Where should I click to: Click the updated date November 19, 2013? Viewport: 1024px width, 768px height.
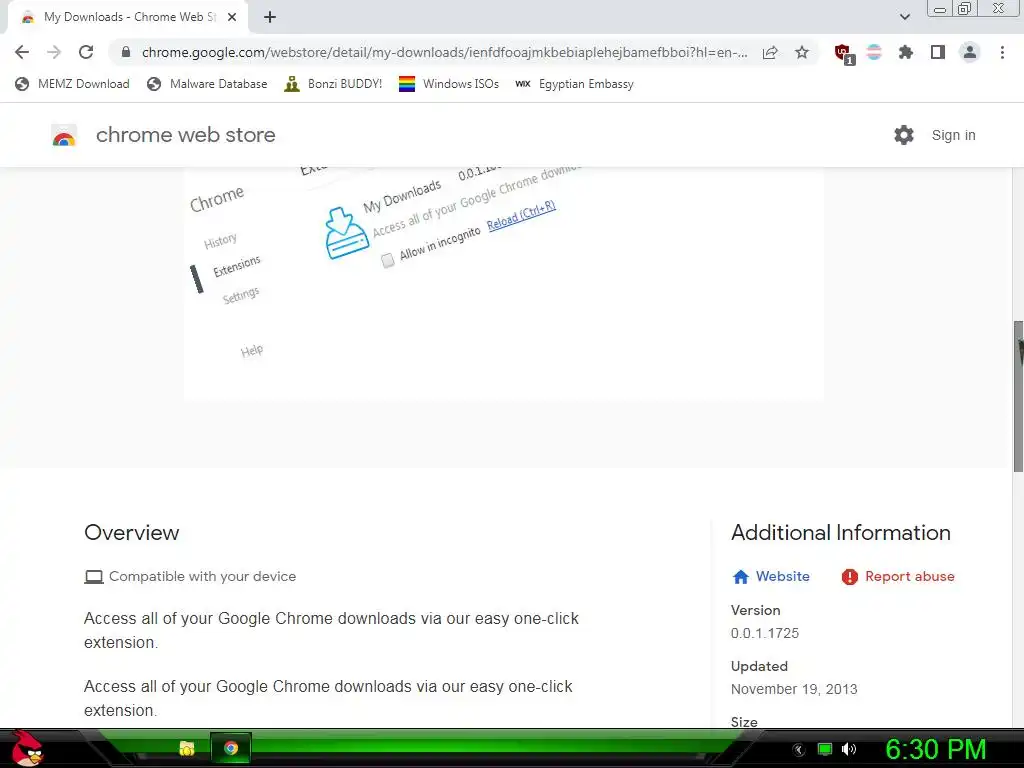click(793, 689)
